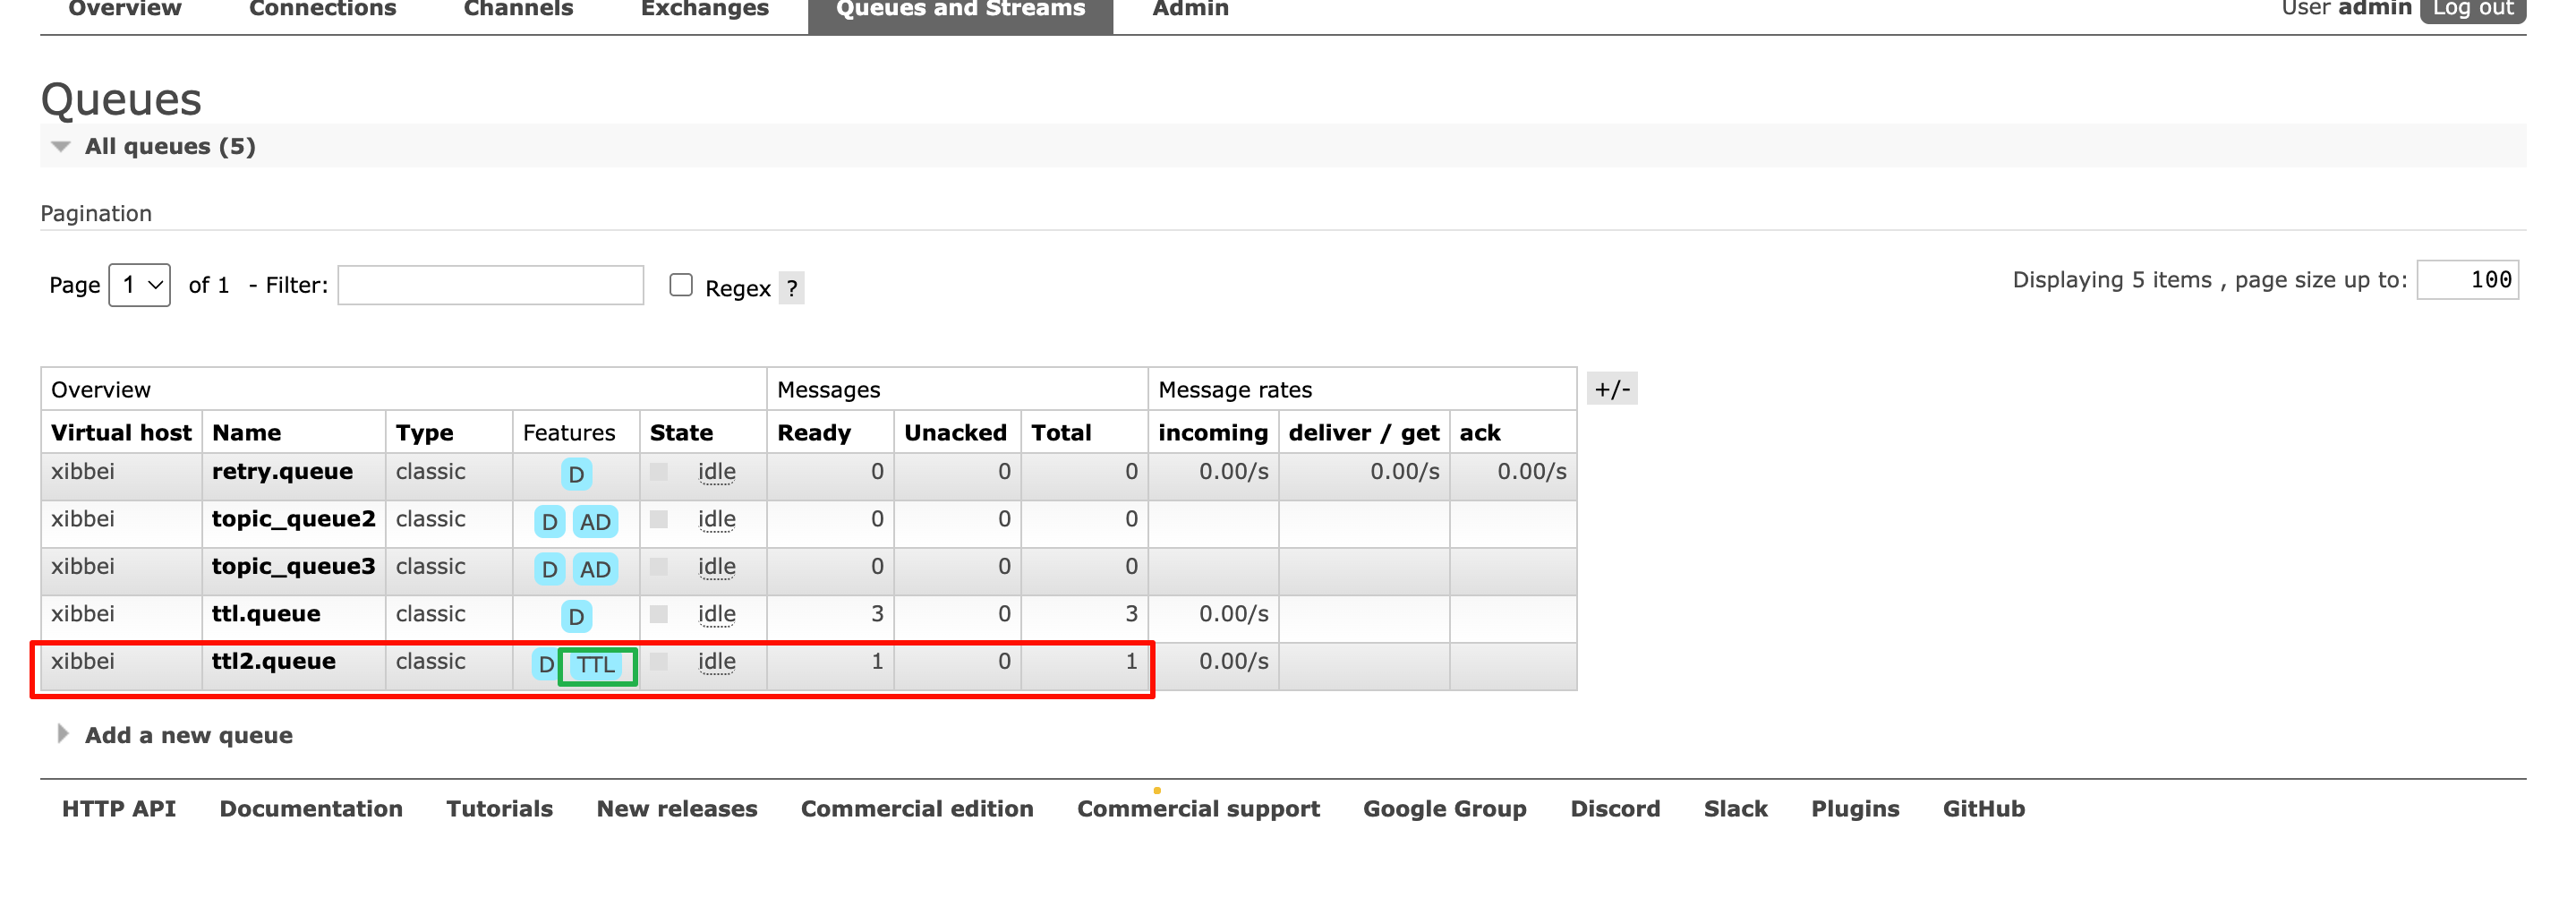This screenshot has width=2576, height=915.
Task: Click the D durable badge on retry.queue
Action: pyautogui.click(x=576, y=474)
